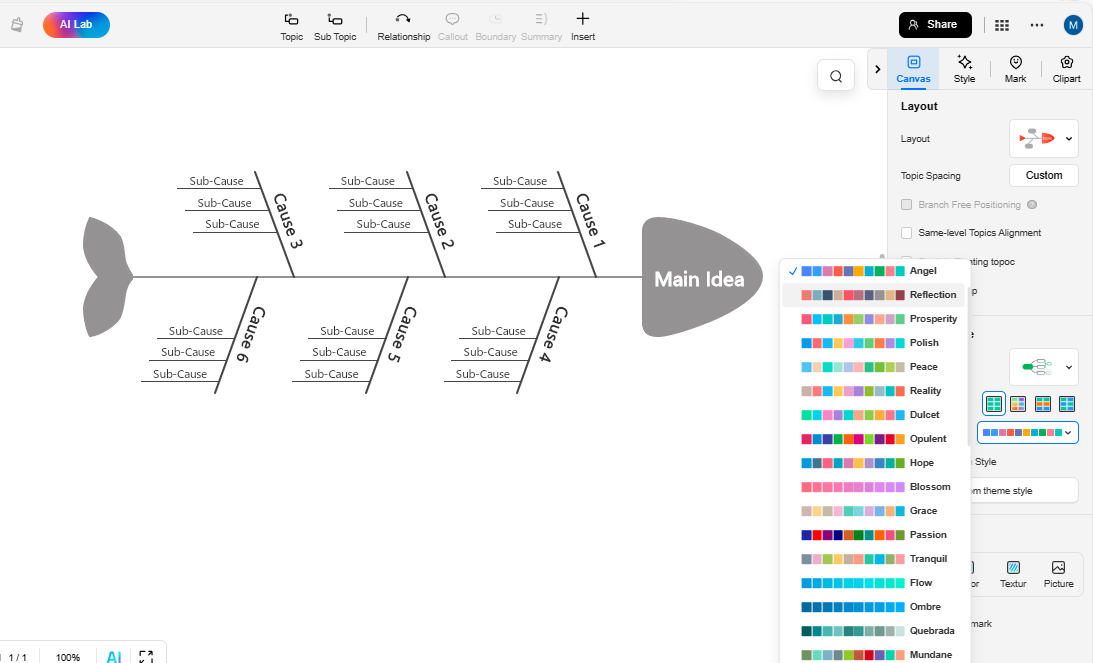Open the apps grid icon
This screenshot has height=663, width=1093.
click(x=1002, y=25)
